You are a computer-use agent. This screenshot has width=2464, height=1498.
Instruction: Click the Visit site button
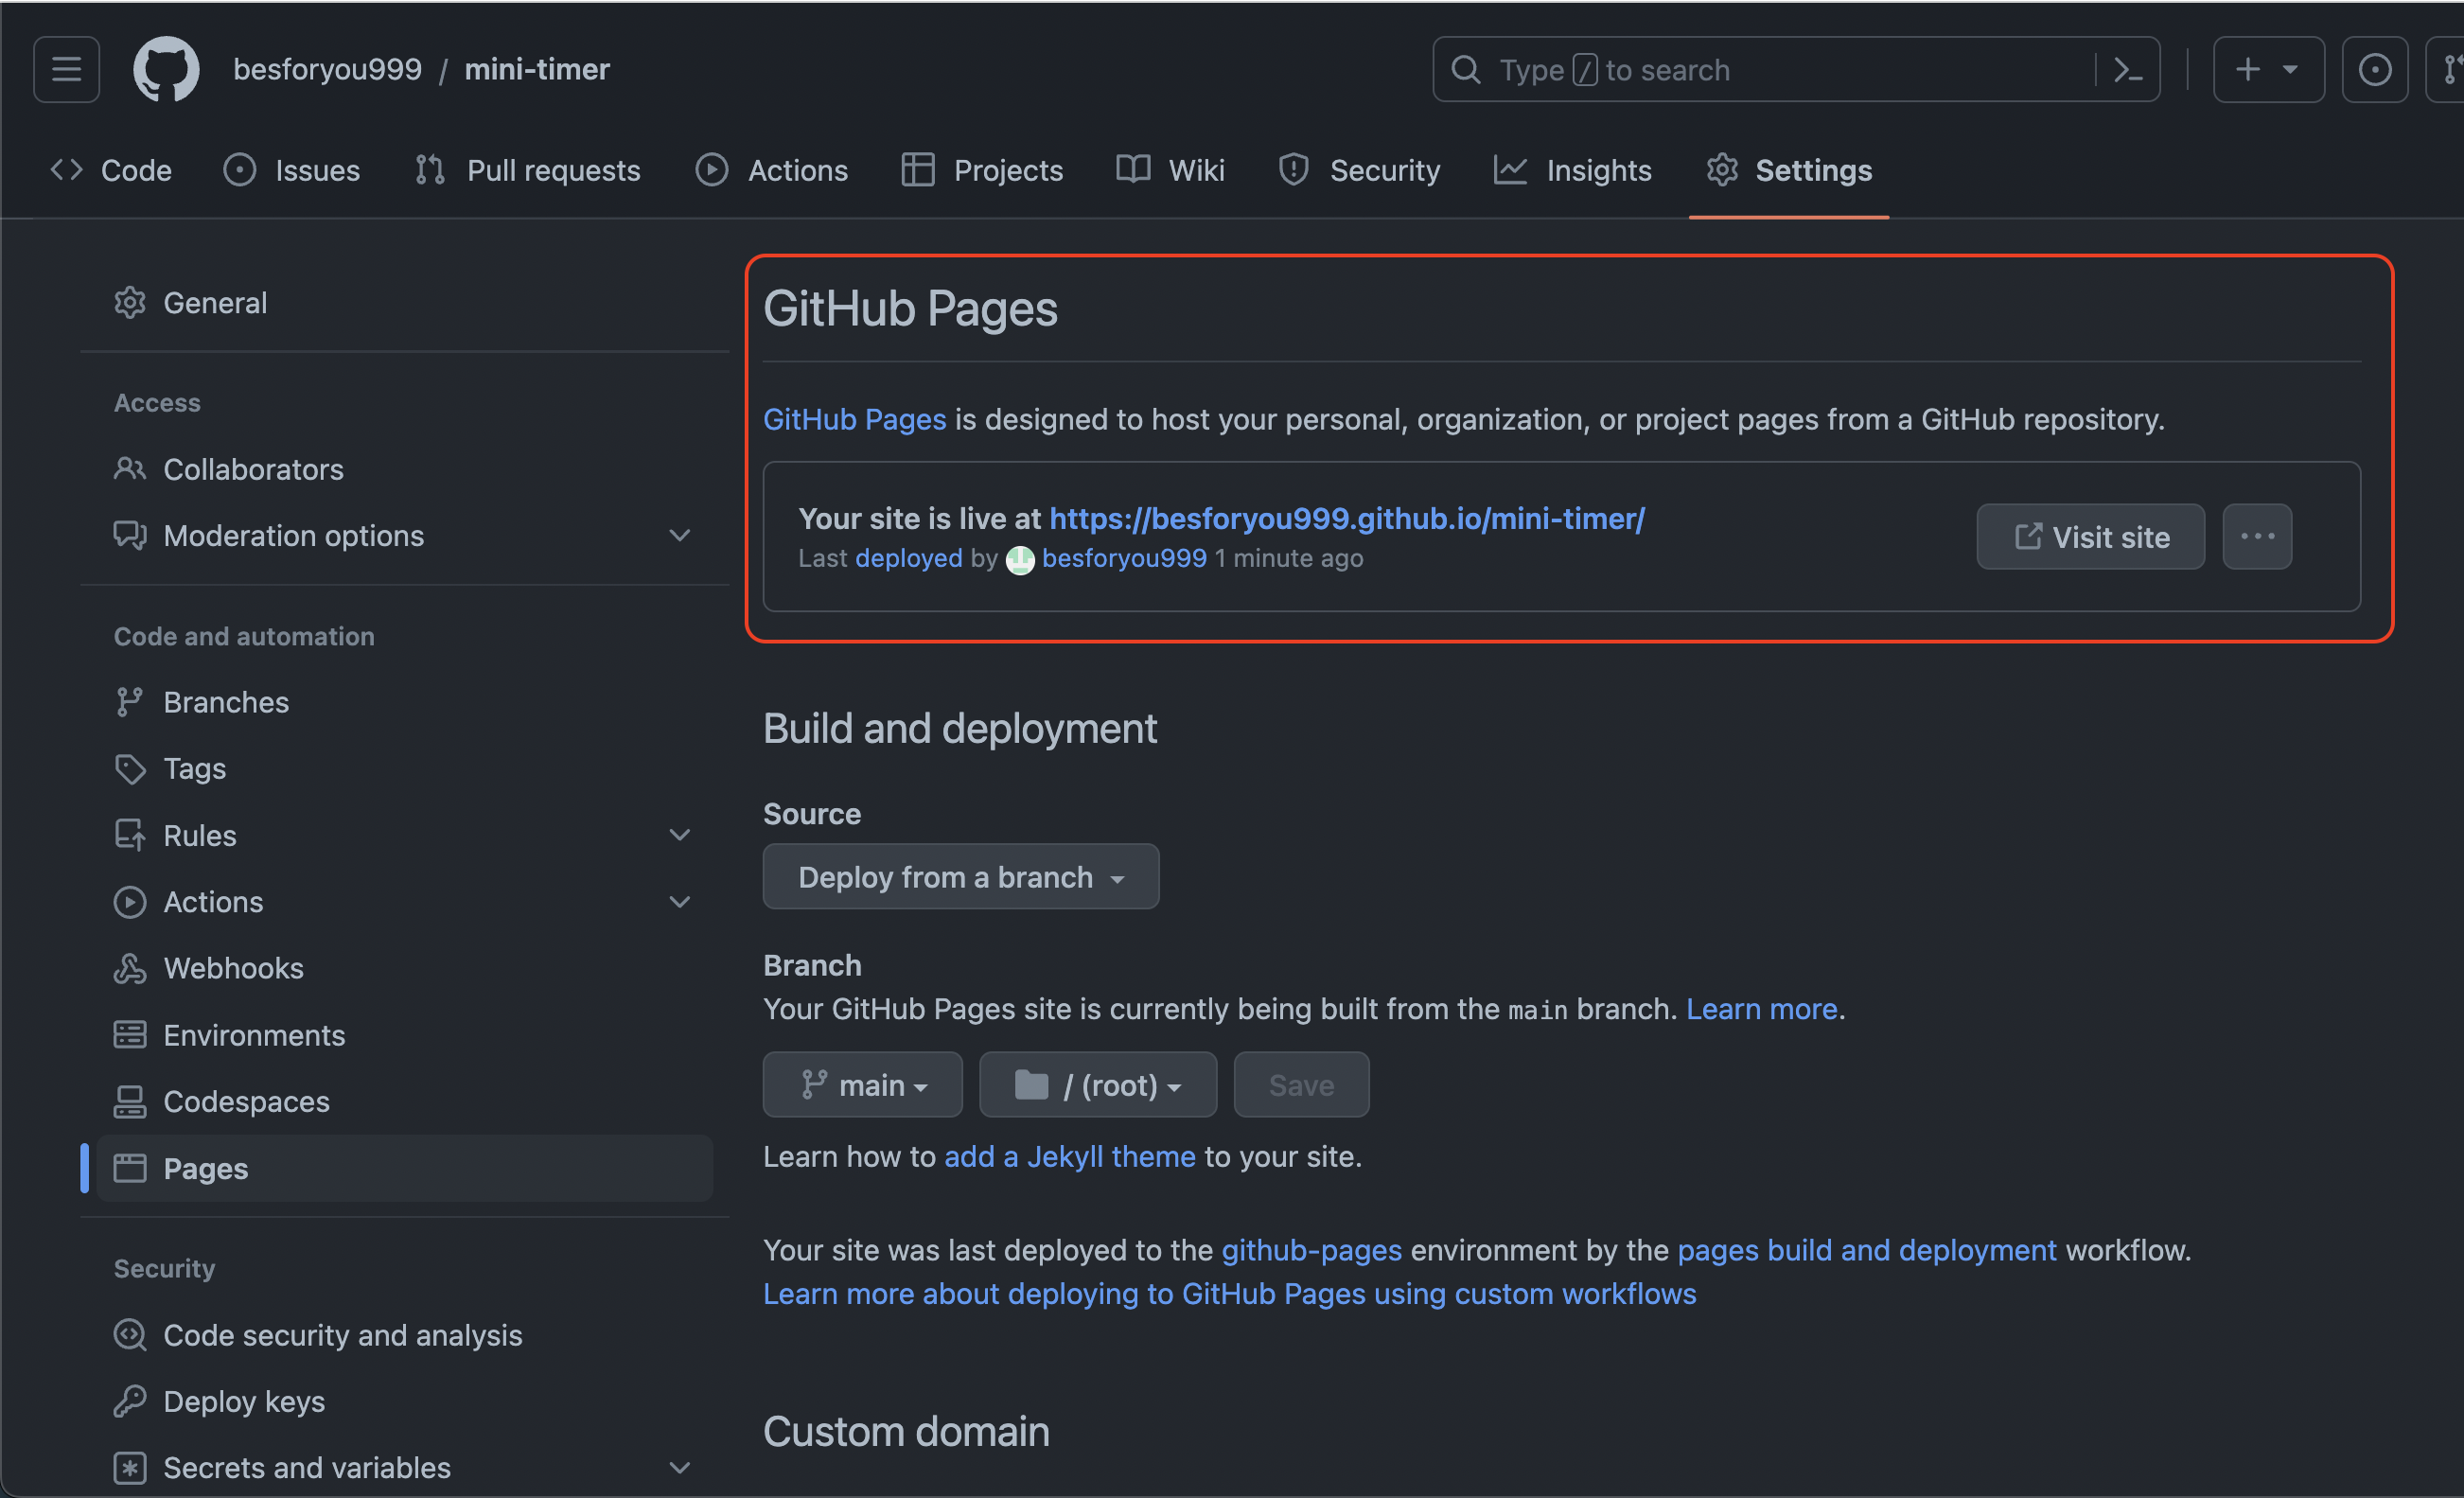(x=2090, y=536)
